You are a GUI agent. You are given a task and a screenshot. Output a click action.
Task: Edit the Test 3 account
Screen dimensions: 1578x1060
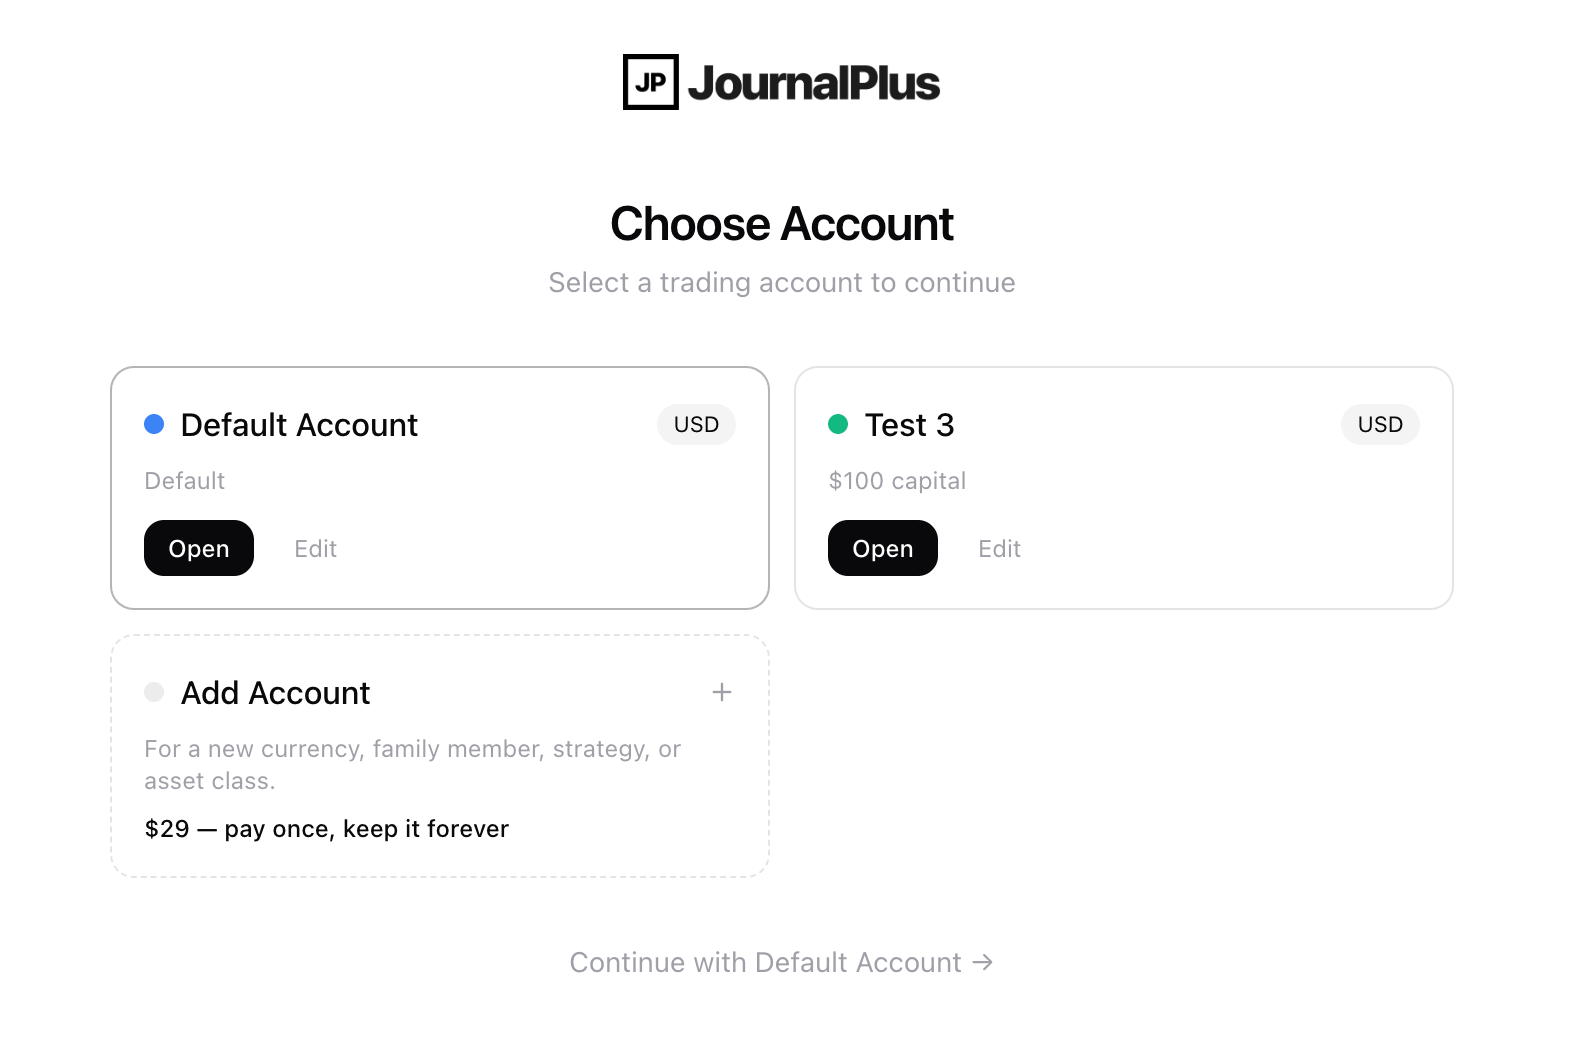999,549
